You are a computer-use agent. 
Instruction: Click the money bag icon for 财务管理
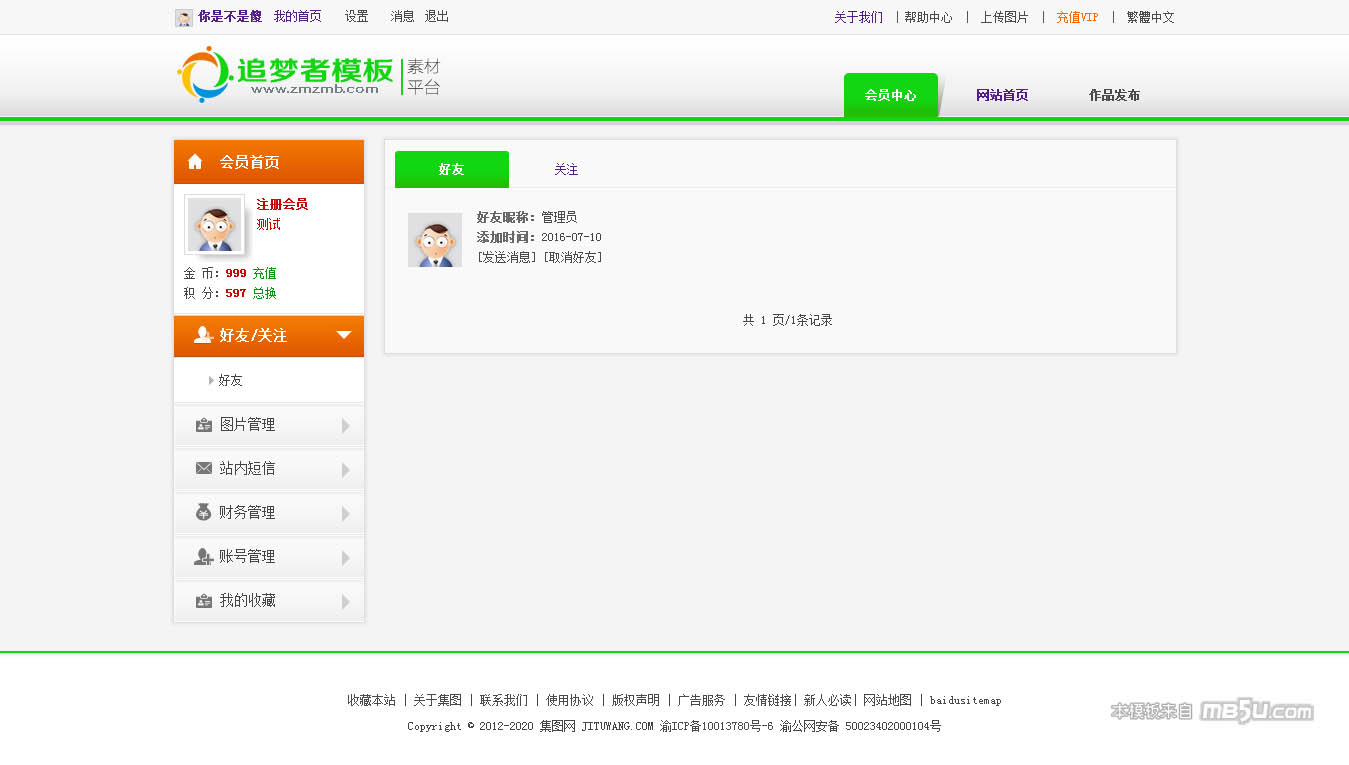click(x=204, y=512)
